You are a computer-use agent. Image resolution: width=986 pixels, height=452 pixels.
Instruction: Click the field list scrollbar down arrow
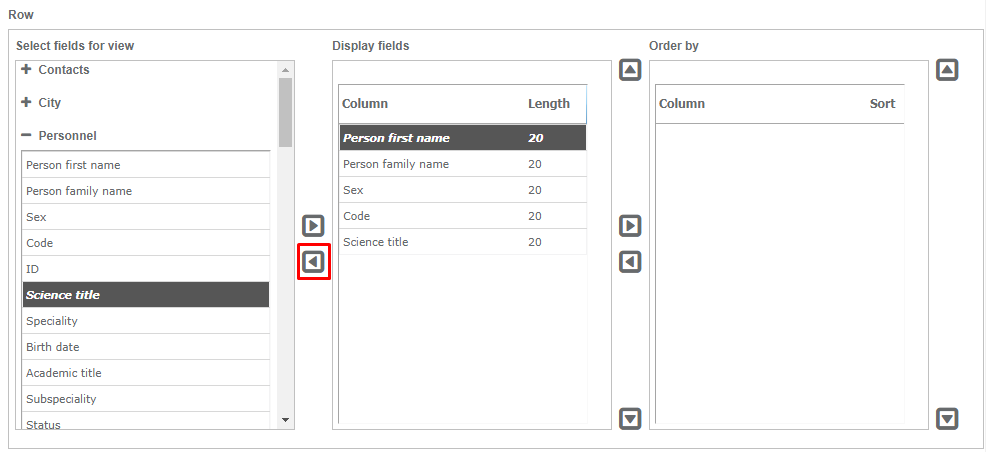[285, 420]
